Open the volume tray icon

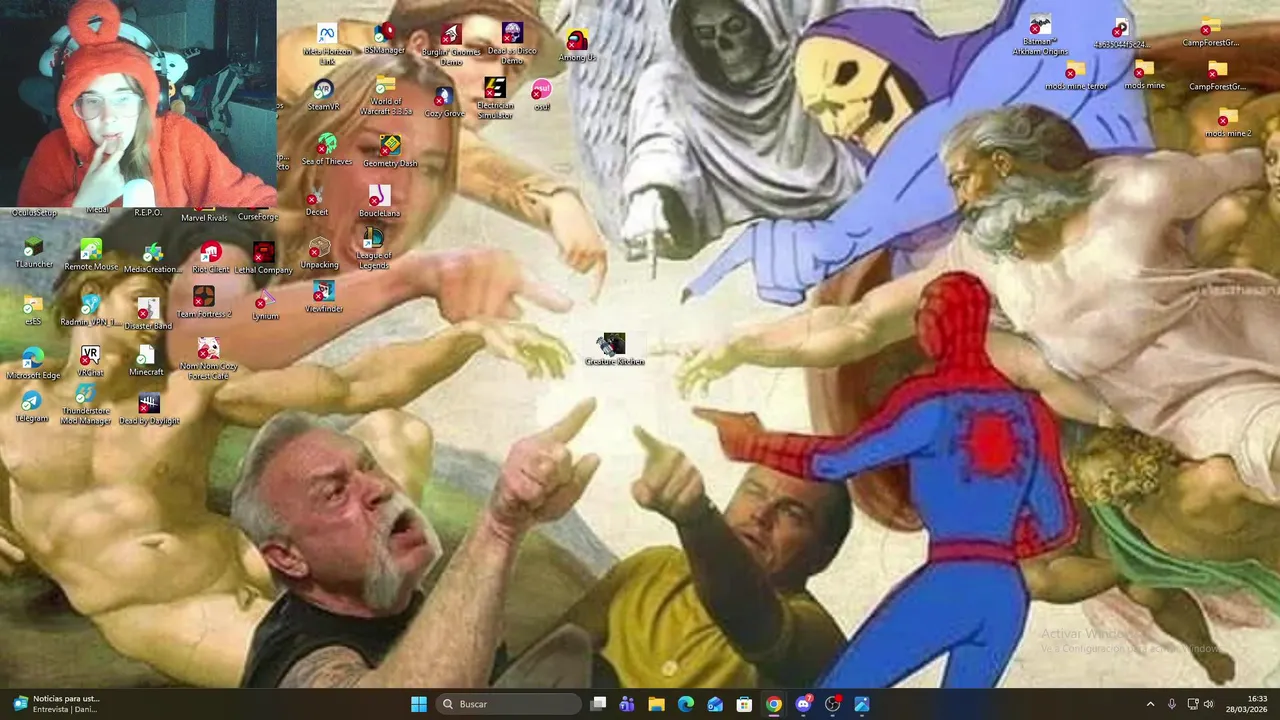[1208, 704]
